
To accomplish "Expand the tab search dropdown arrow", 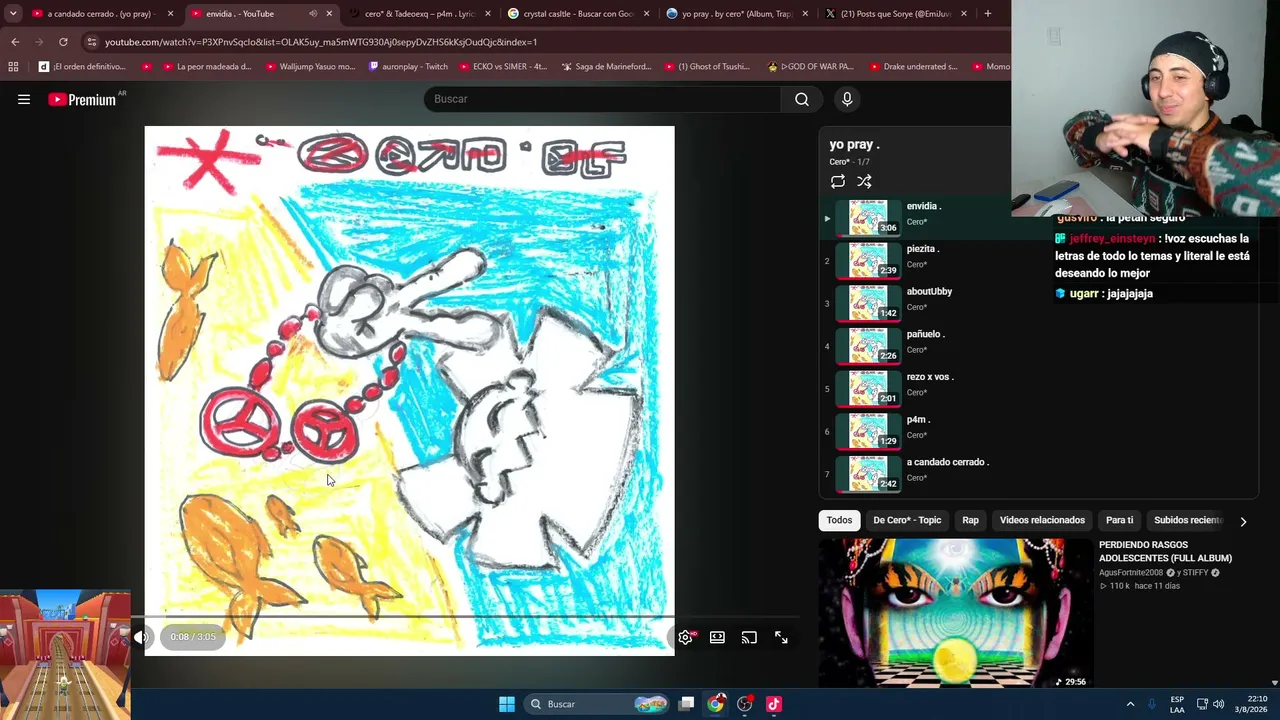I will point(13,14).
